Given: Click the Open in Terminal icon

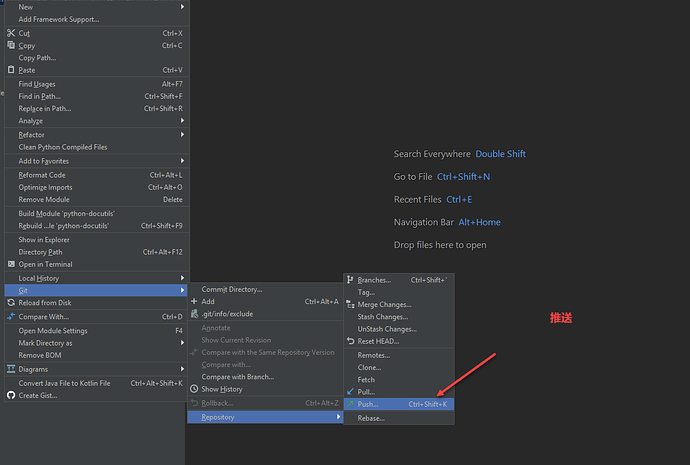Looking at the screenshot, I should (x=11, y=264).
